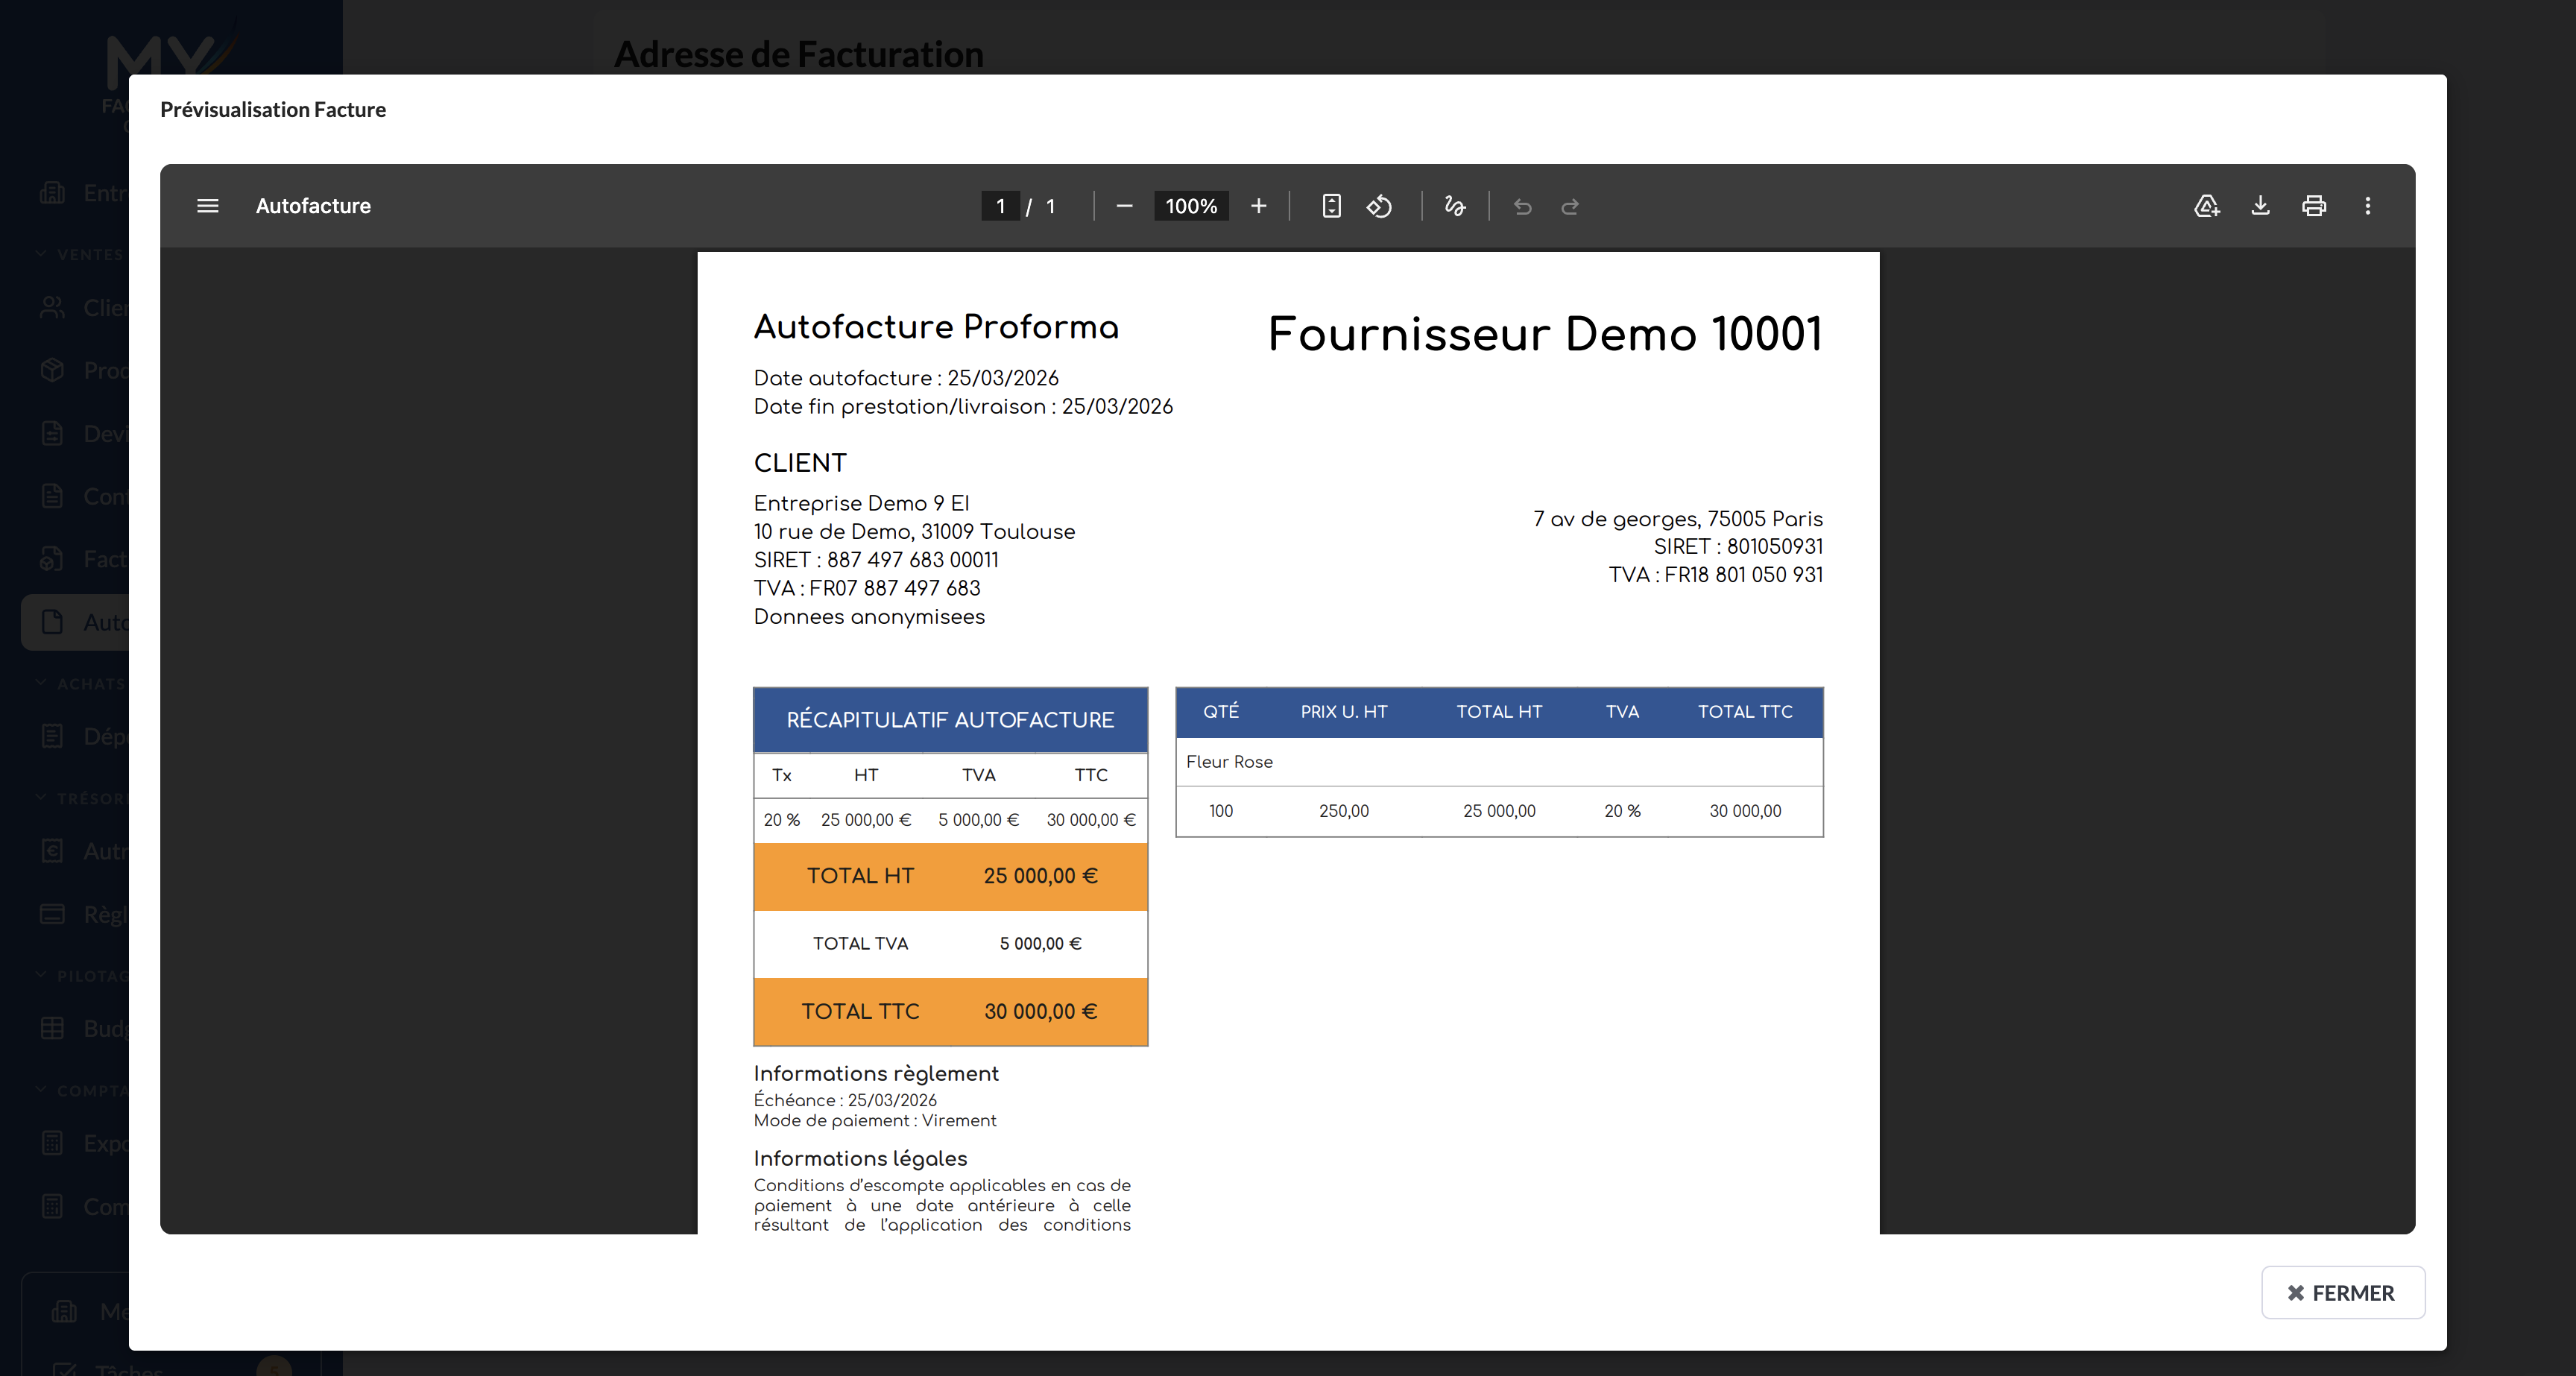Image resolution: width=2576 pixels, height=1376 pixels.
Task: Zoom out the PDF preview
Action: coord(1124,206)
